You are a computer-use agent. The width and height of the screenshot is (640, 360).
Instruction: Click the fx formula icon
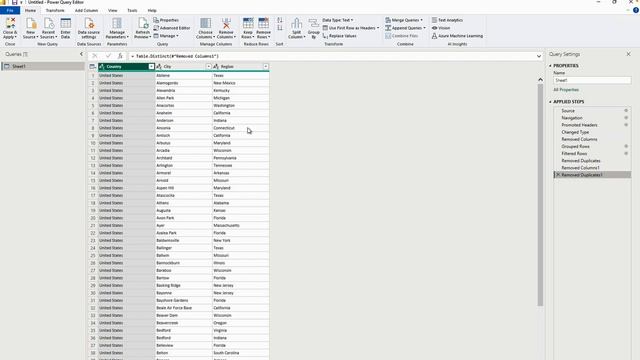[120, 56]
